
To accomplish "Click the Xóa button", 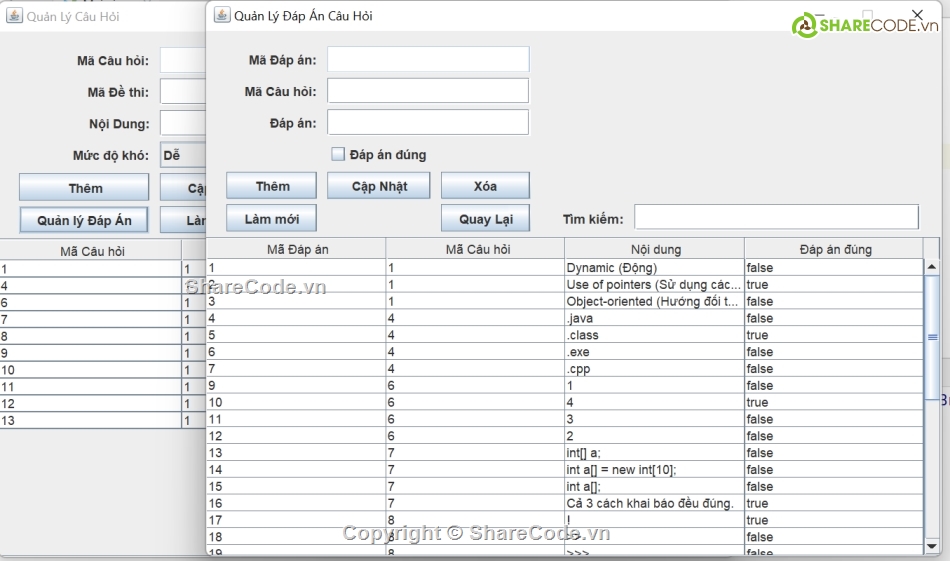I will tap(485, 186).
